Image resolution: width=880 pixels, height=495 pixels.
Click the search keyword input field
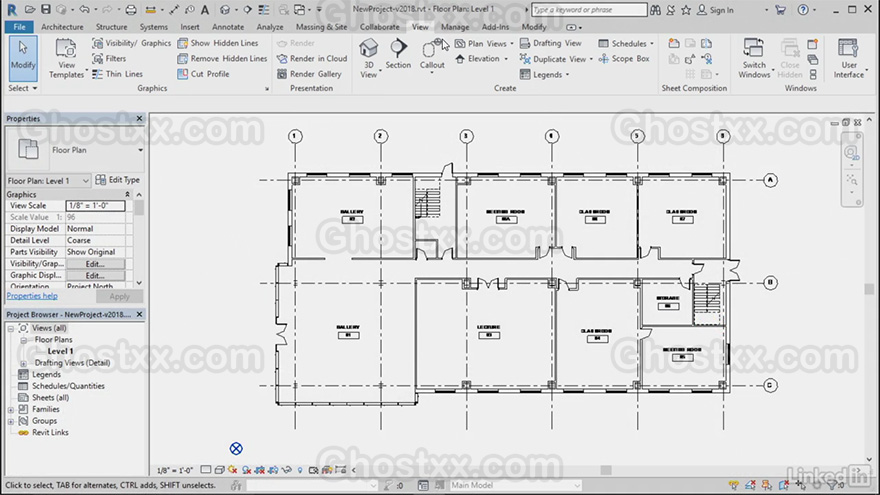pyautogui.click(x=589, y=10)
